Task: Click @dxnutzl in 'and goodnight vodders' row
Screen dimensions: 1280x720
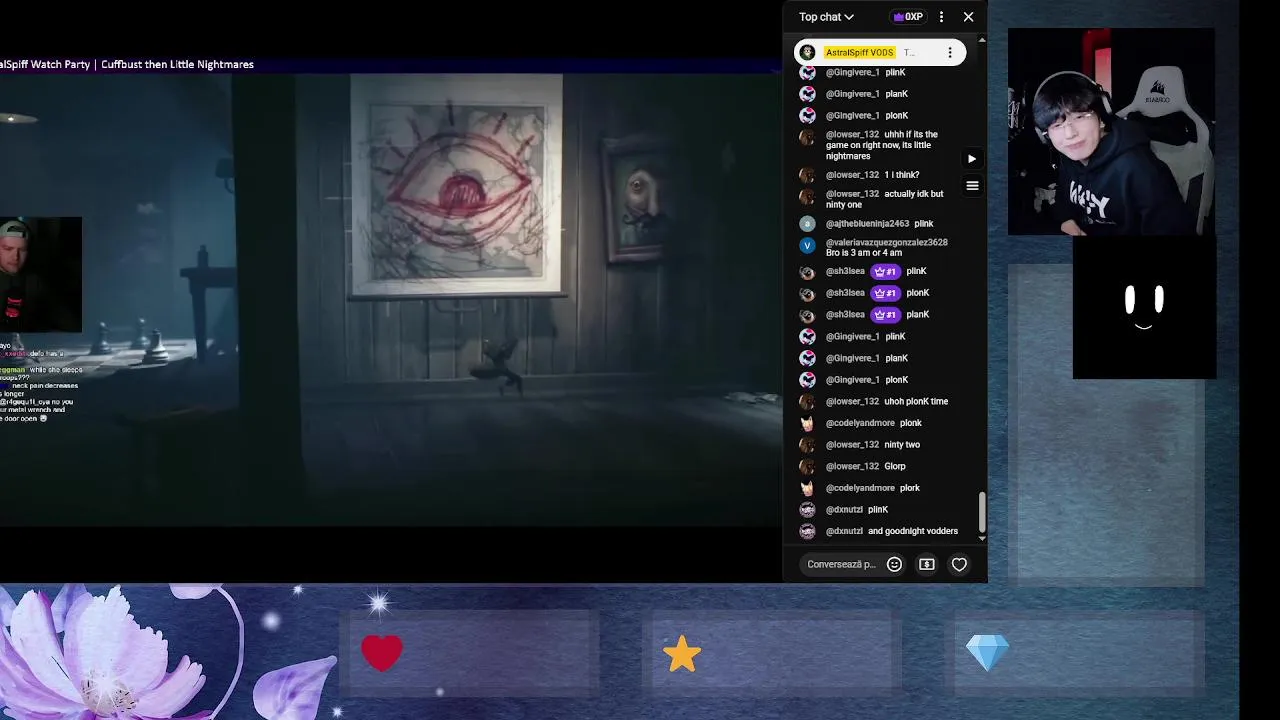Action: coord(844,532)
